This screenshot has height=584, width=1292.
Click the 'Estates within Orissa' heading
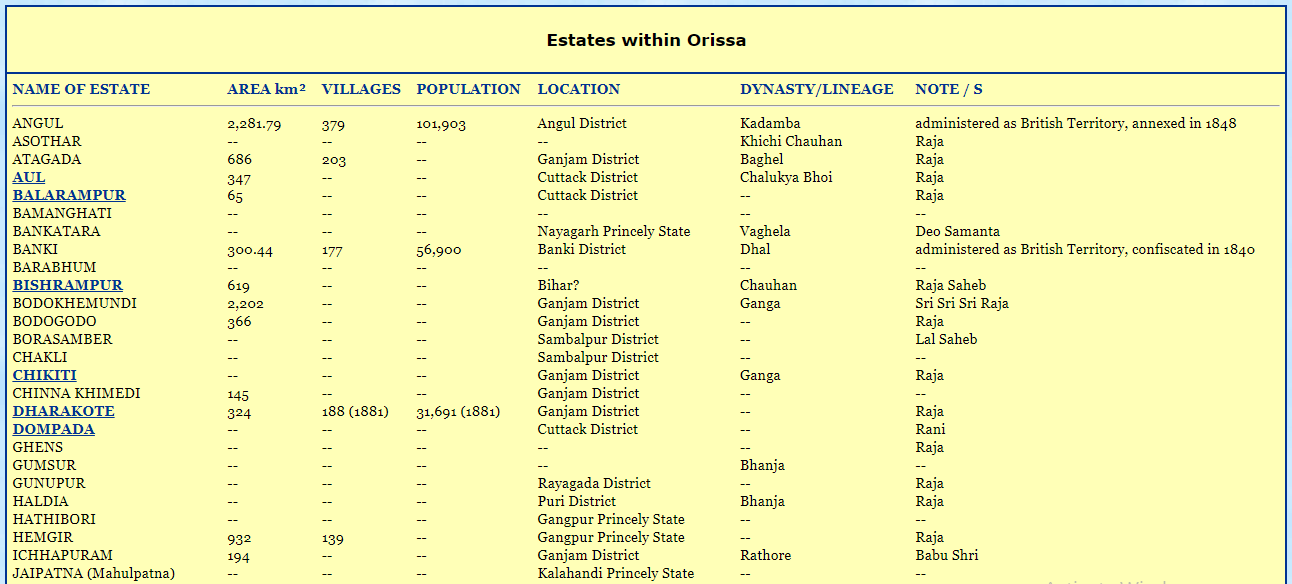click(646, 41)
